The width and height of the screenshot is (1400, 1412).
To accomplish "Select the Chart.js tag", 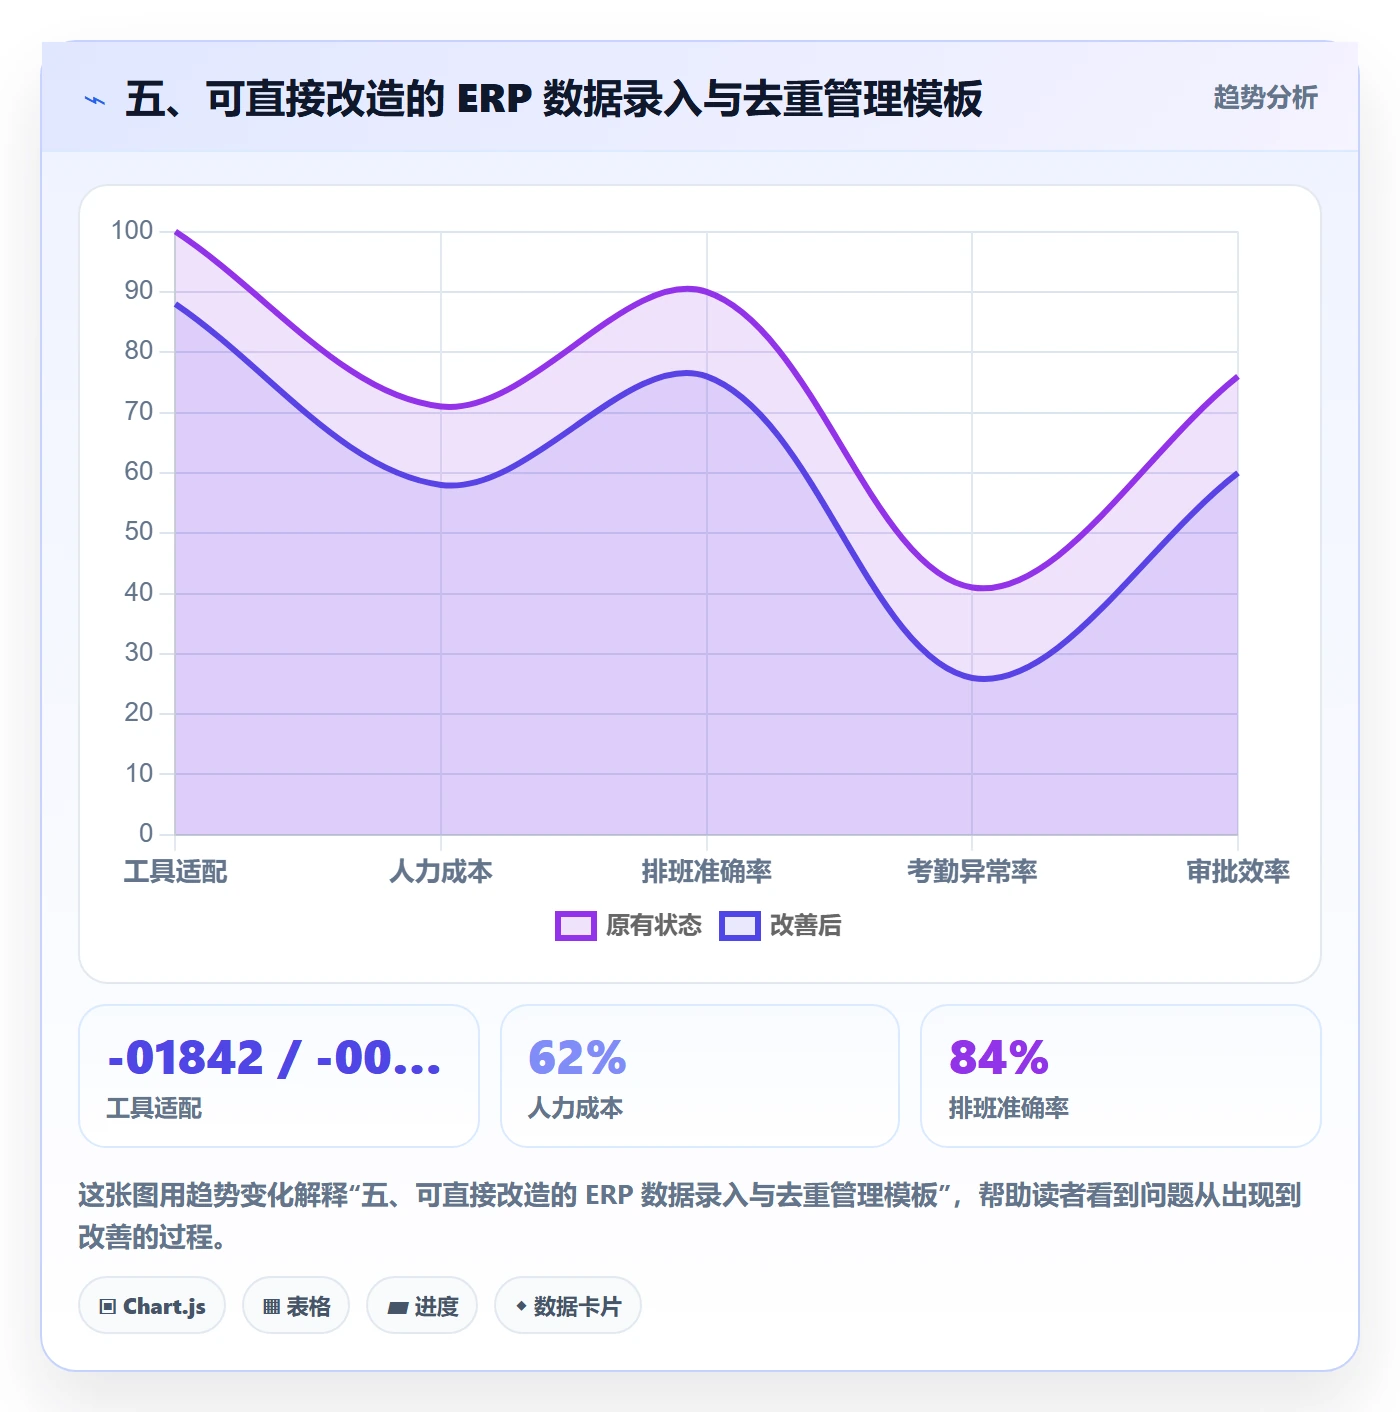I will [152, 1306].
